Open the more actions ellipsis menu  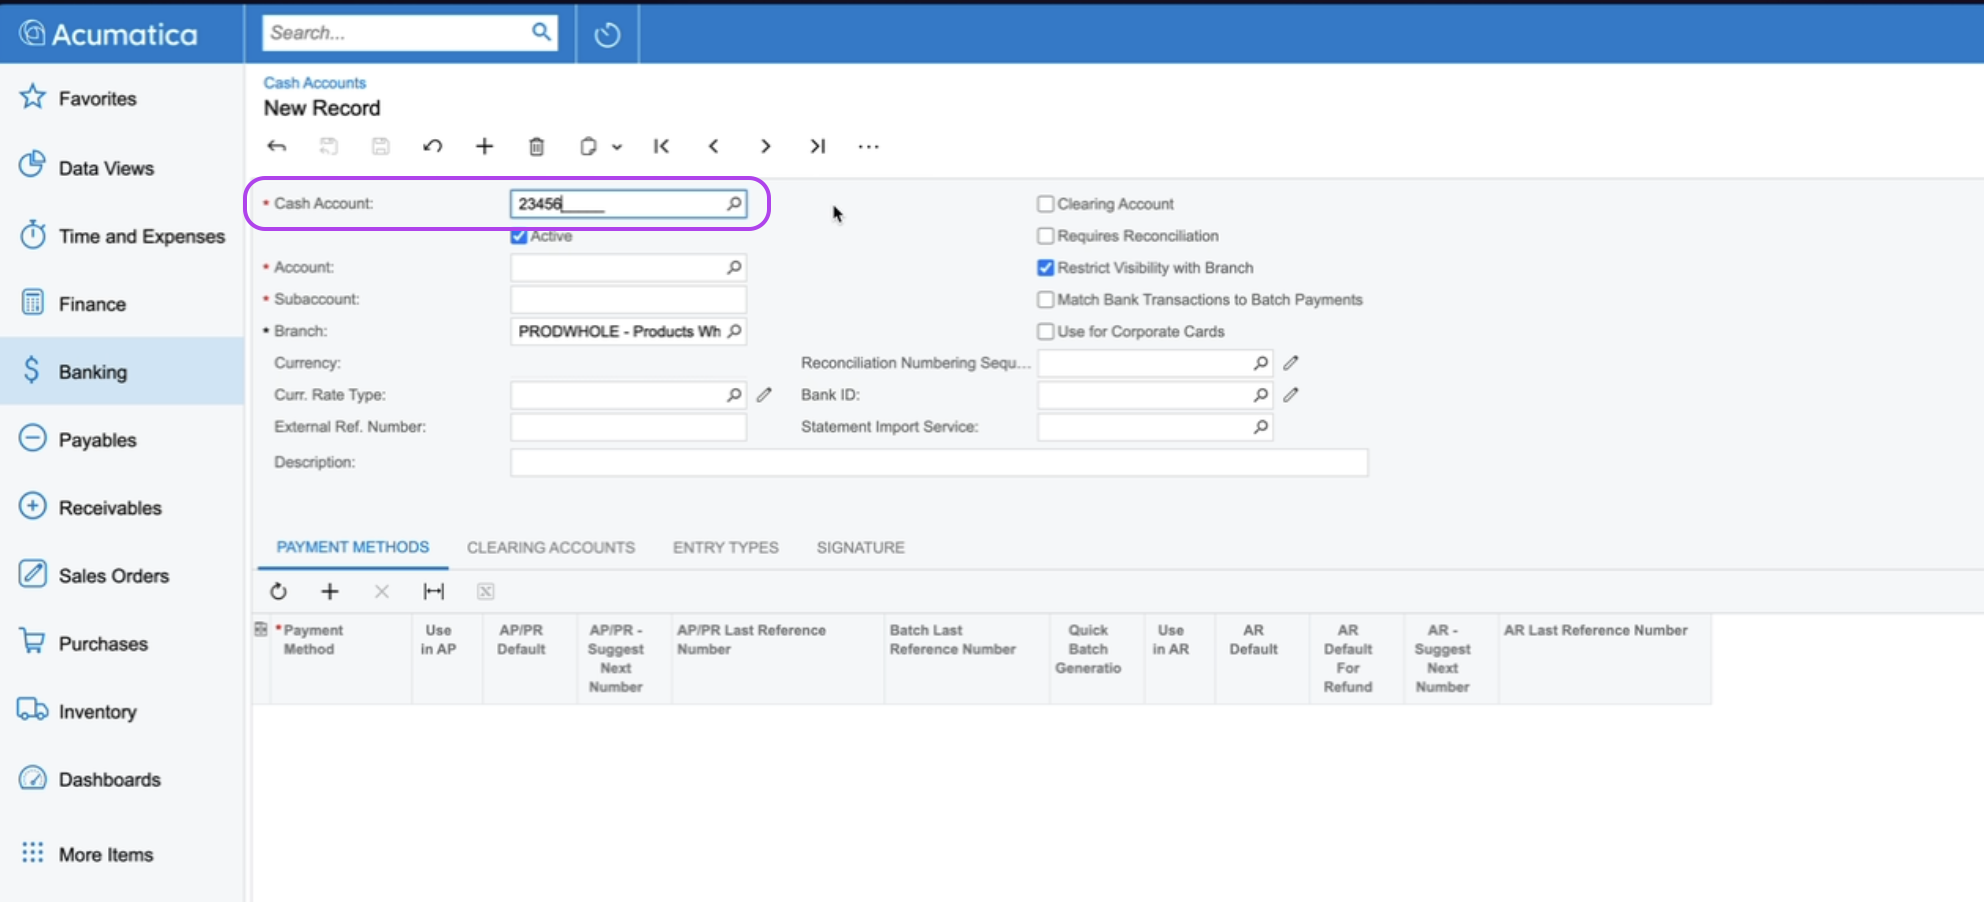[868, 146]
